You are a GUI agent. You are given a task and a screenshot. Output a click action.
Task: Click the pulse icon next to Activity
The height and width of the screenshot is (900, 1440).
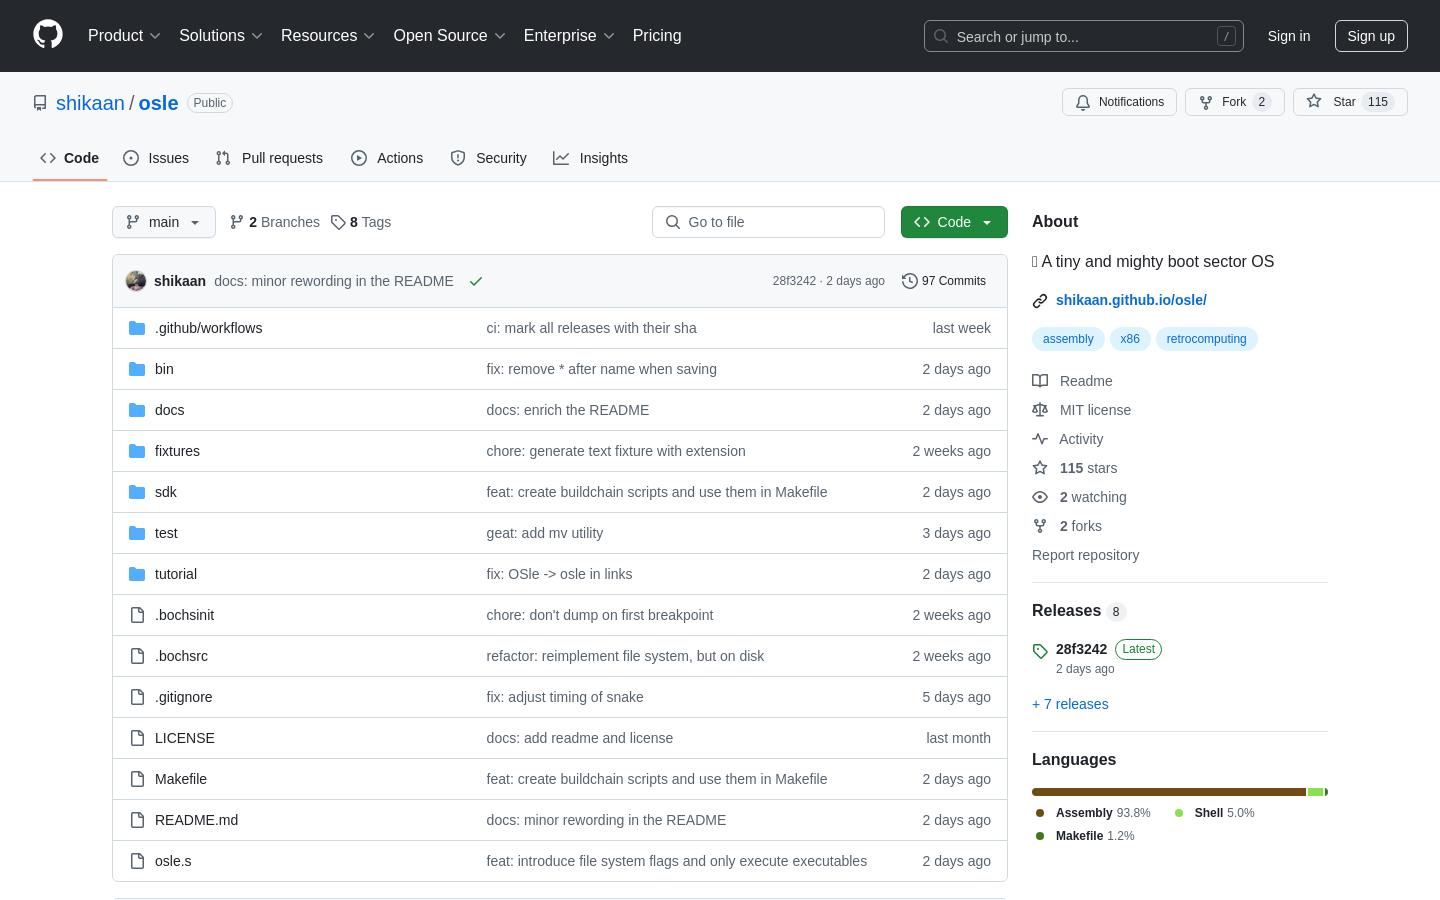(x=1040, y=439)
